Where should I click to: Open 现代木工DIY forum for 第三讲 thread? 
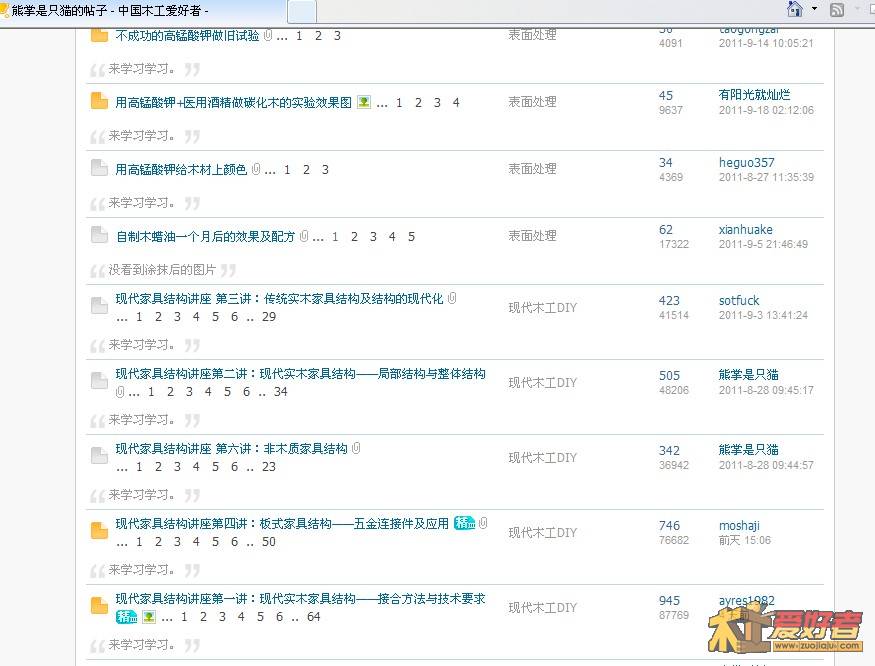tap(542, 308)
